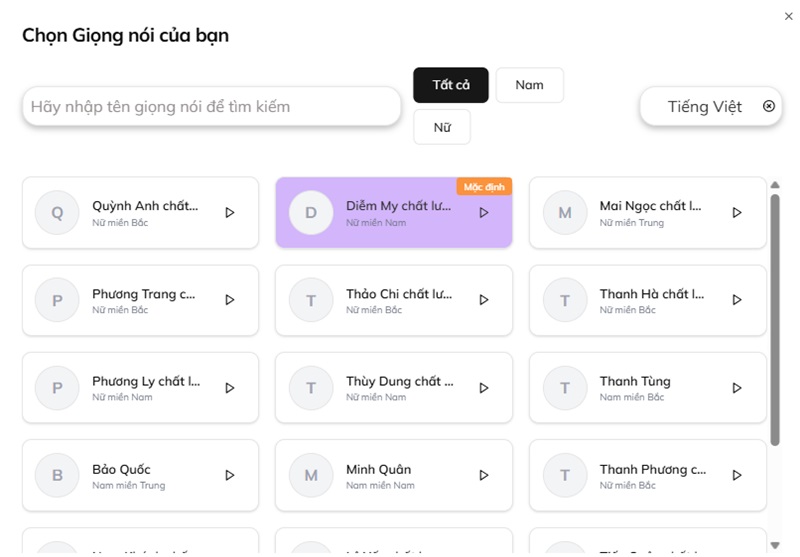Click the T avatar of Thanh Tùng
This screenshot has width=800, height=557.
tap(565, 388)
